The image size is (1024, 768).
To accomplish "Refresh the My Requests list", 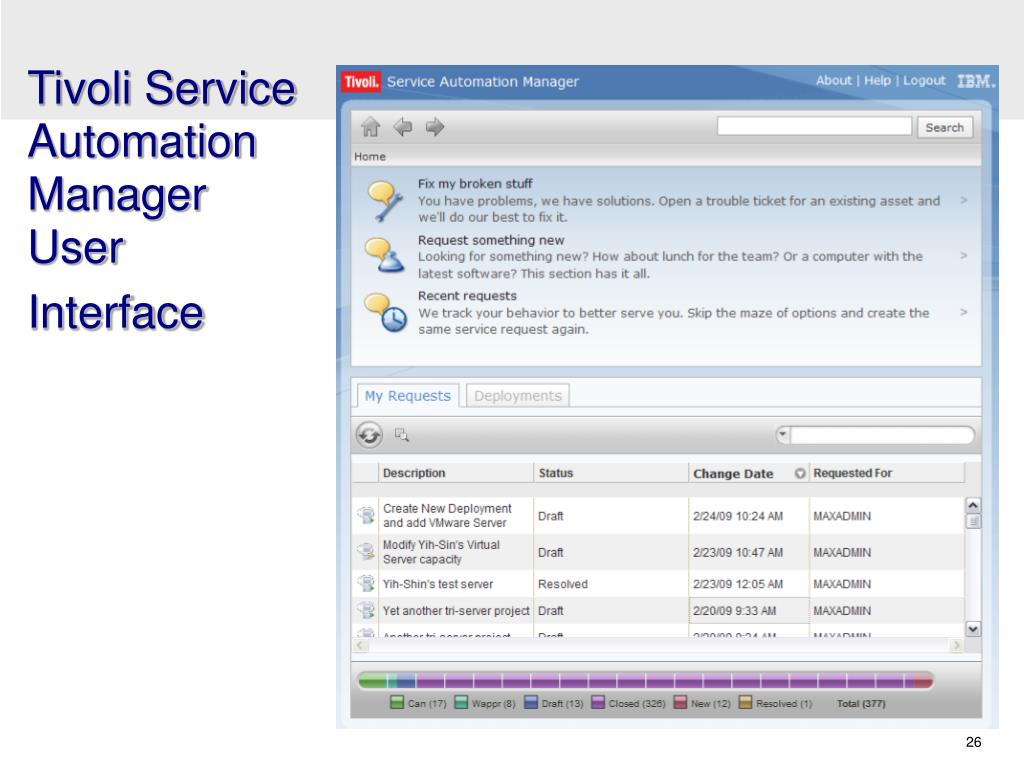I will tap(370, 435).
